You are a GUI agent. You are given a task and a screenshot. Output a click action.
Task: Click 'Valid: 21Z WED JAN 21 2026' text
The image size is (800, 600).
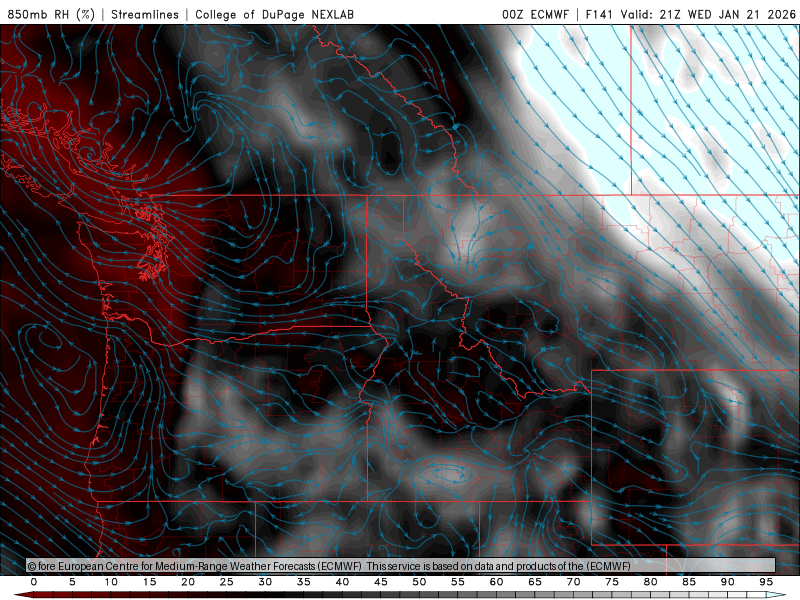pos(708,14)
